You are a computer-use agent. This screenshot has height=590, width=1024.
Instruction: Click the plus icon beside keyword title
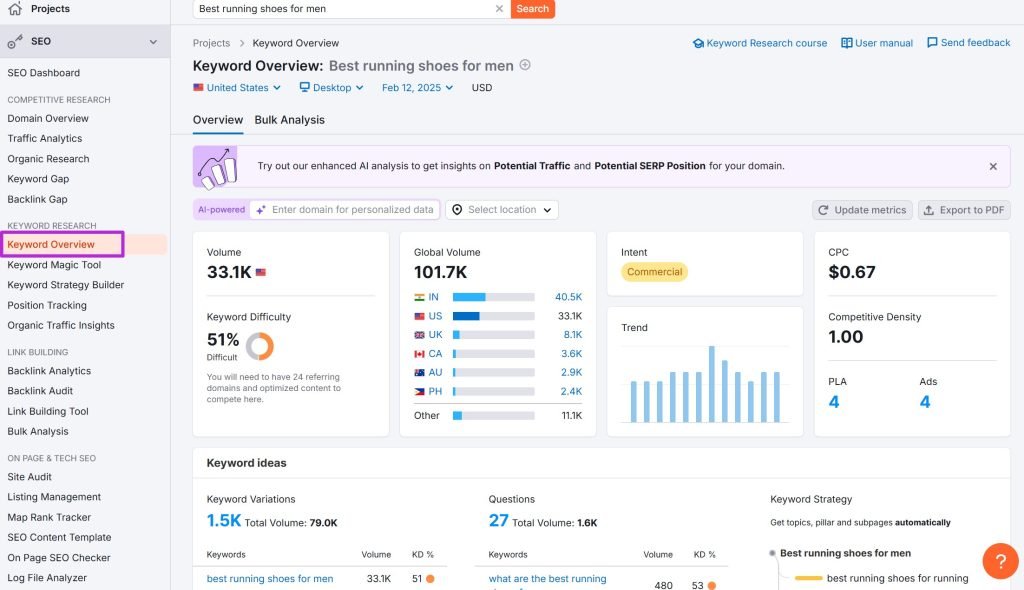525,66
